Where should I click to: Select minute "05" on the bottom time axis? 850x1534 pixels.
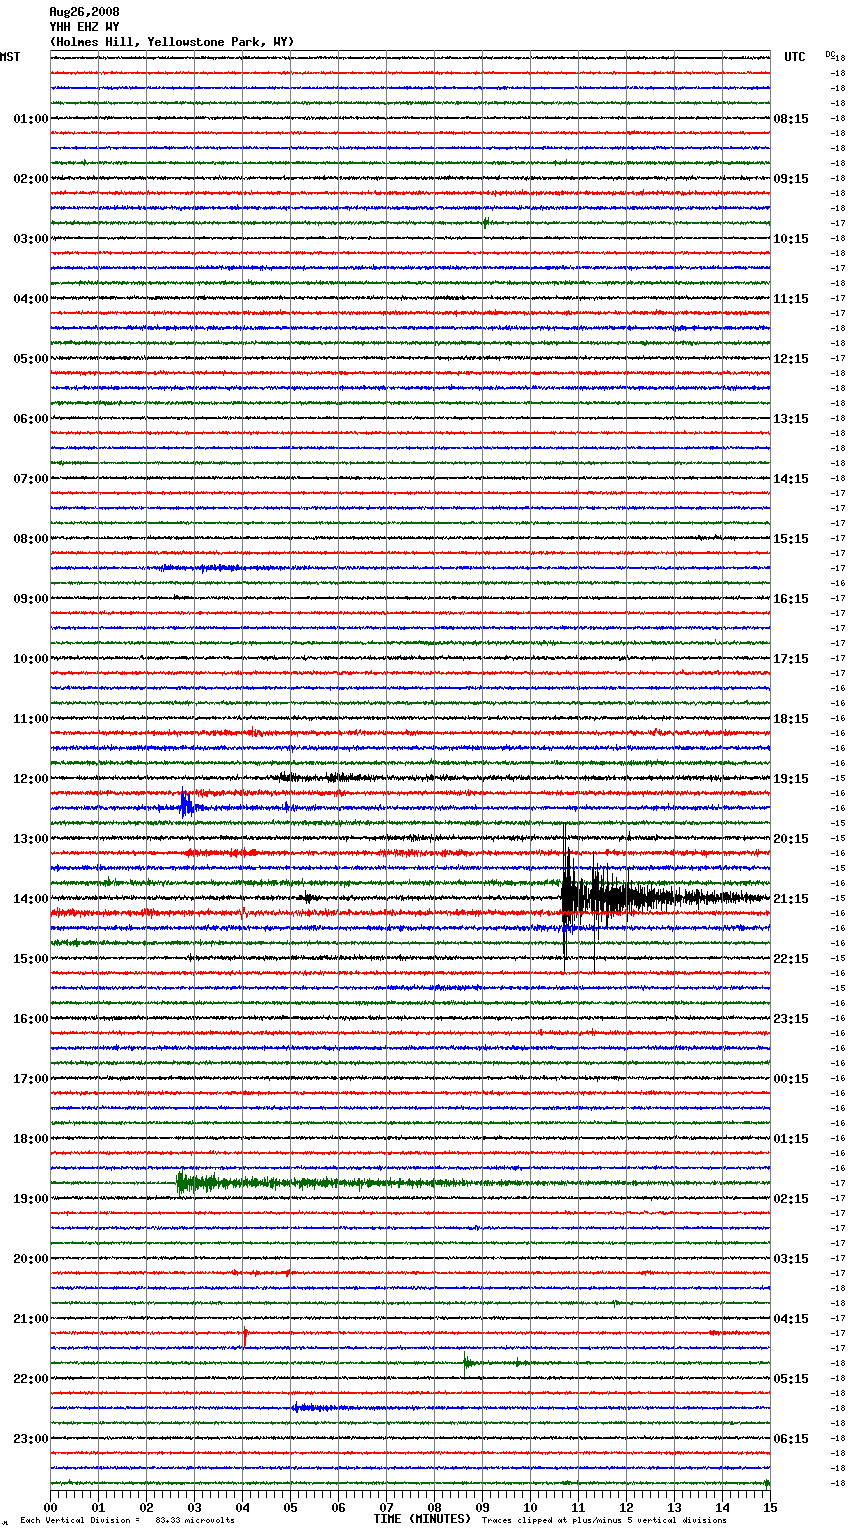pos(291,1508)
